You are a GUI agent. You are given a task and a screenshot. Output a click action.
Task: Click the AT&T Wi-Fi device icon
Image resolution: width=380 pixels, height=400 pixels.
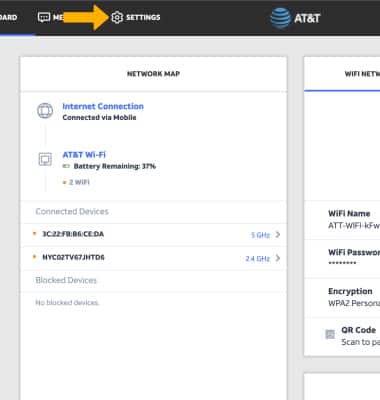pos(45,159)
